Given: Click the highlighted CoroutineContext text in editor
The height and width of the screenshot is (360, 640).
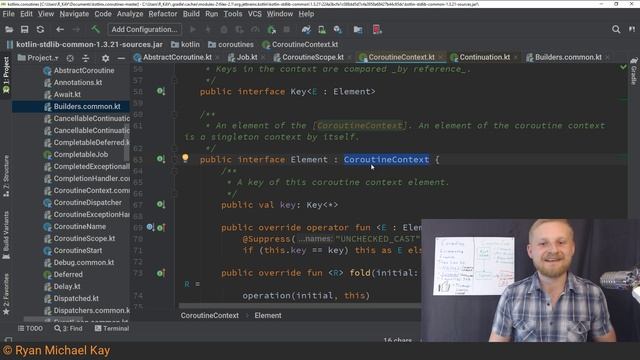Looking at the screenshot, I should click(386, 160).
